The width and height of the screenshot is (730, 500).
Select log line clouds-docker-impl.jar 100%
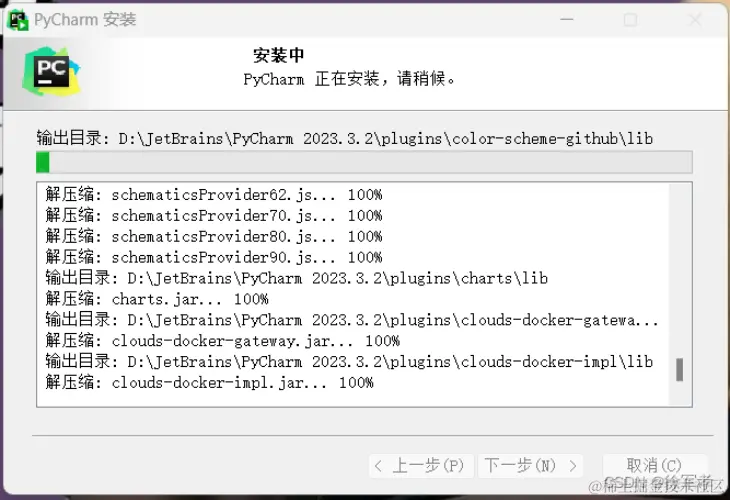point(210,383)
